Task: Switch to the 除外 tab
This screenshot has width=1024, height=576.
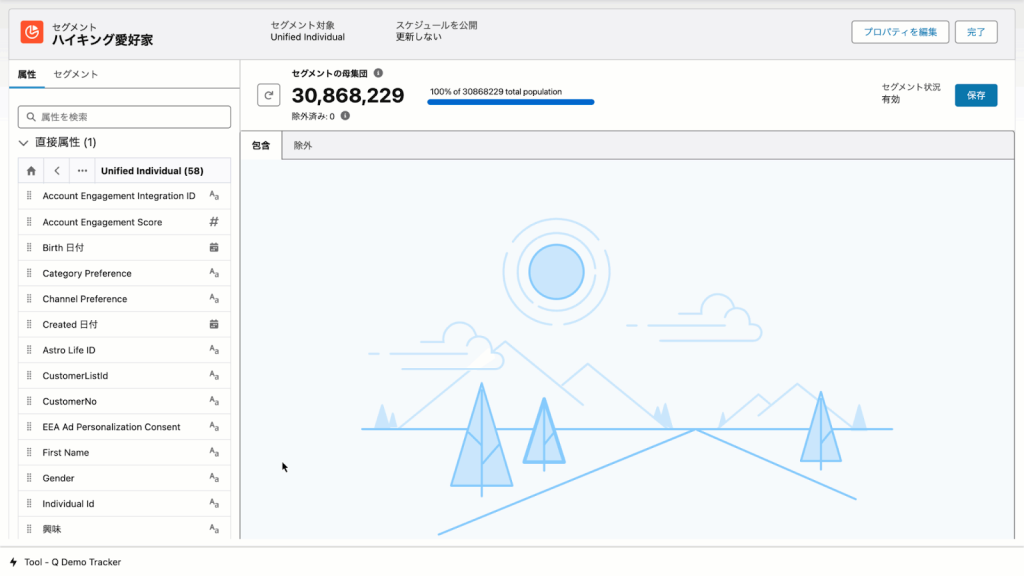Action: point(302,146)
